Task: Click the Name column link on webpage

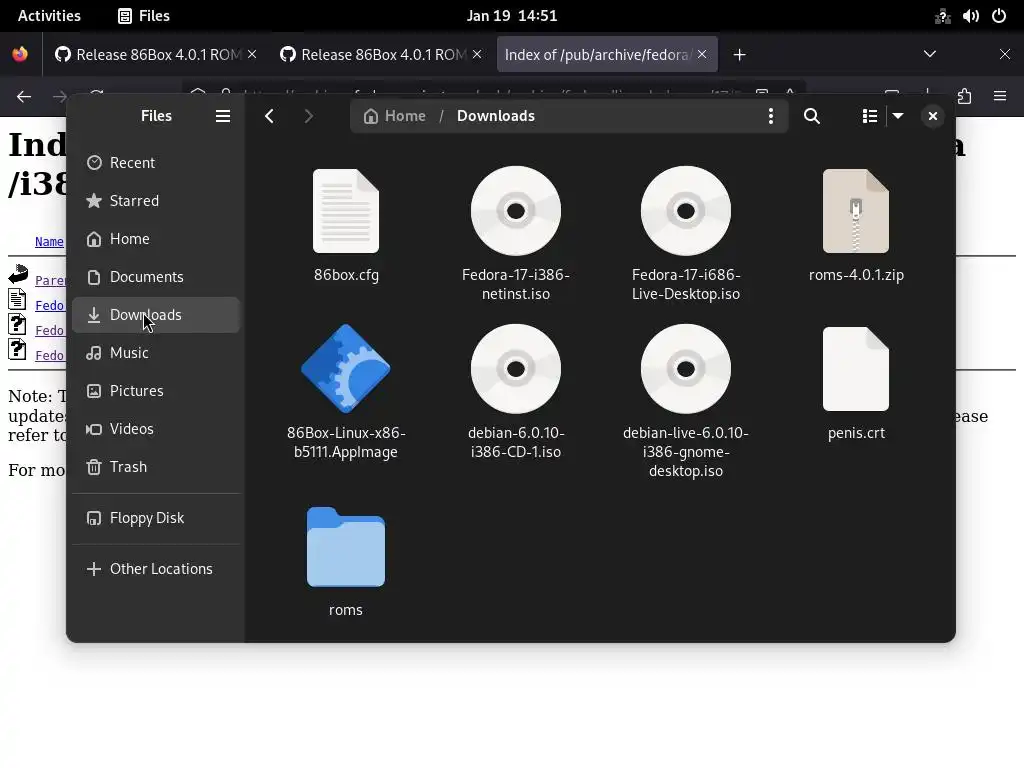Action: (50, 242)
